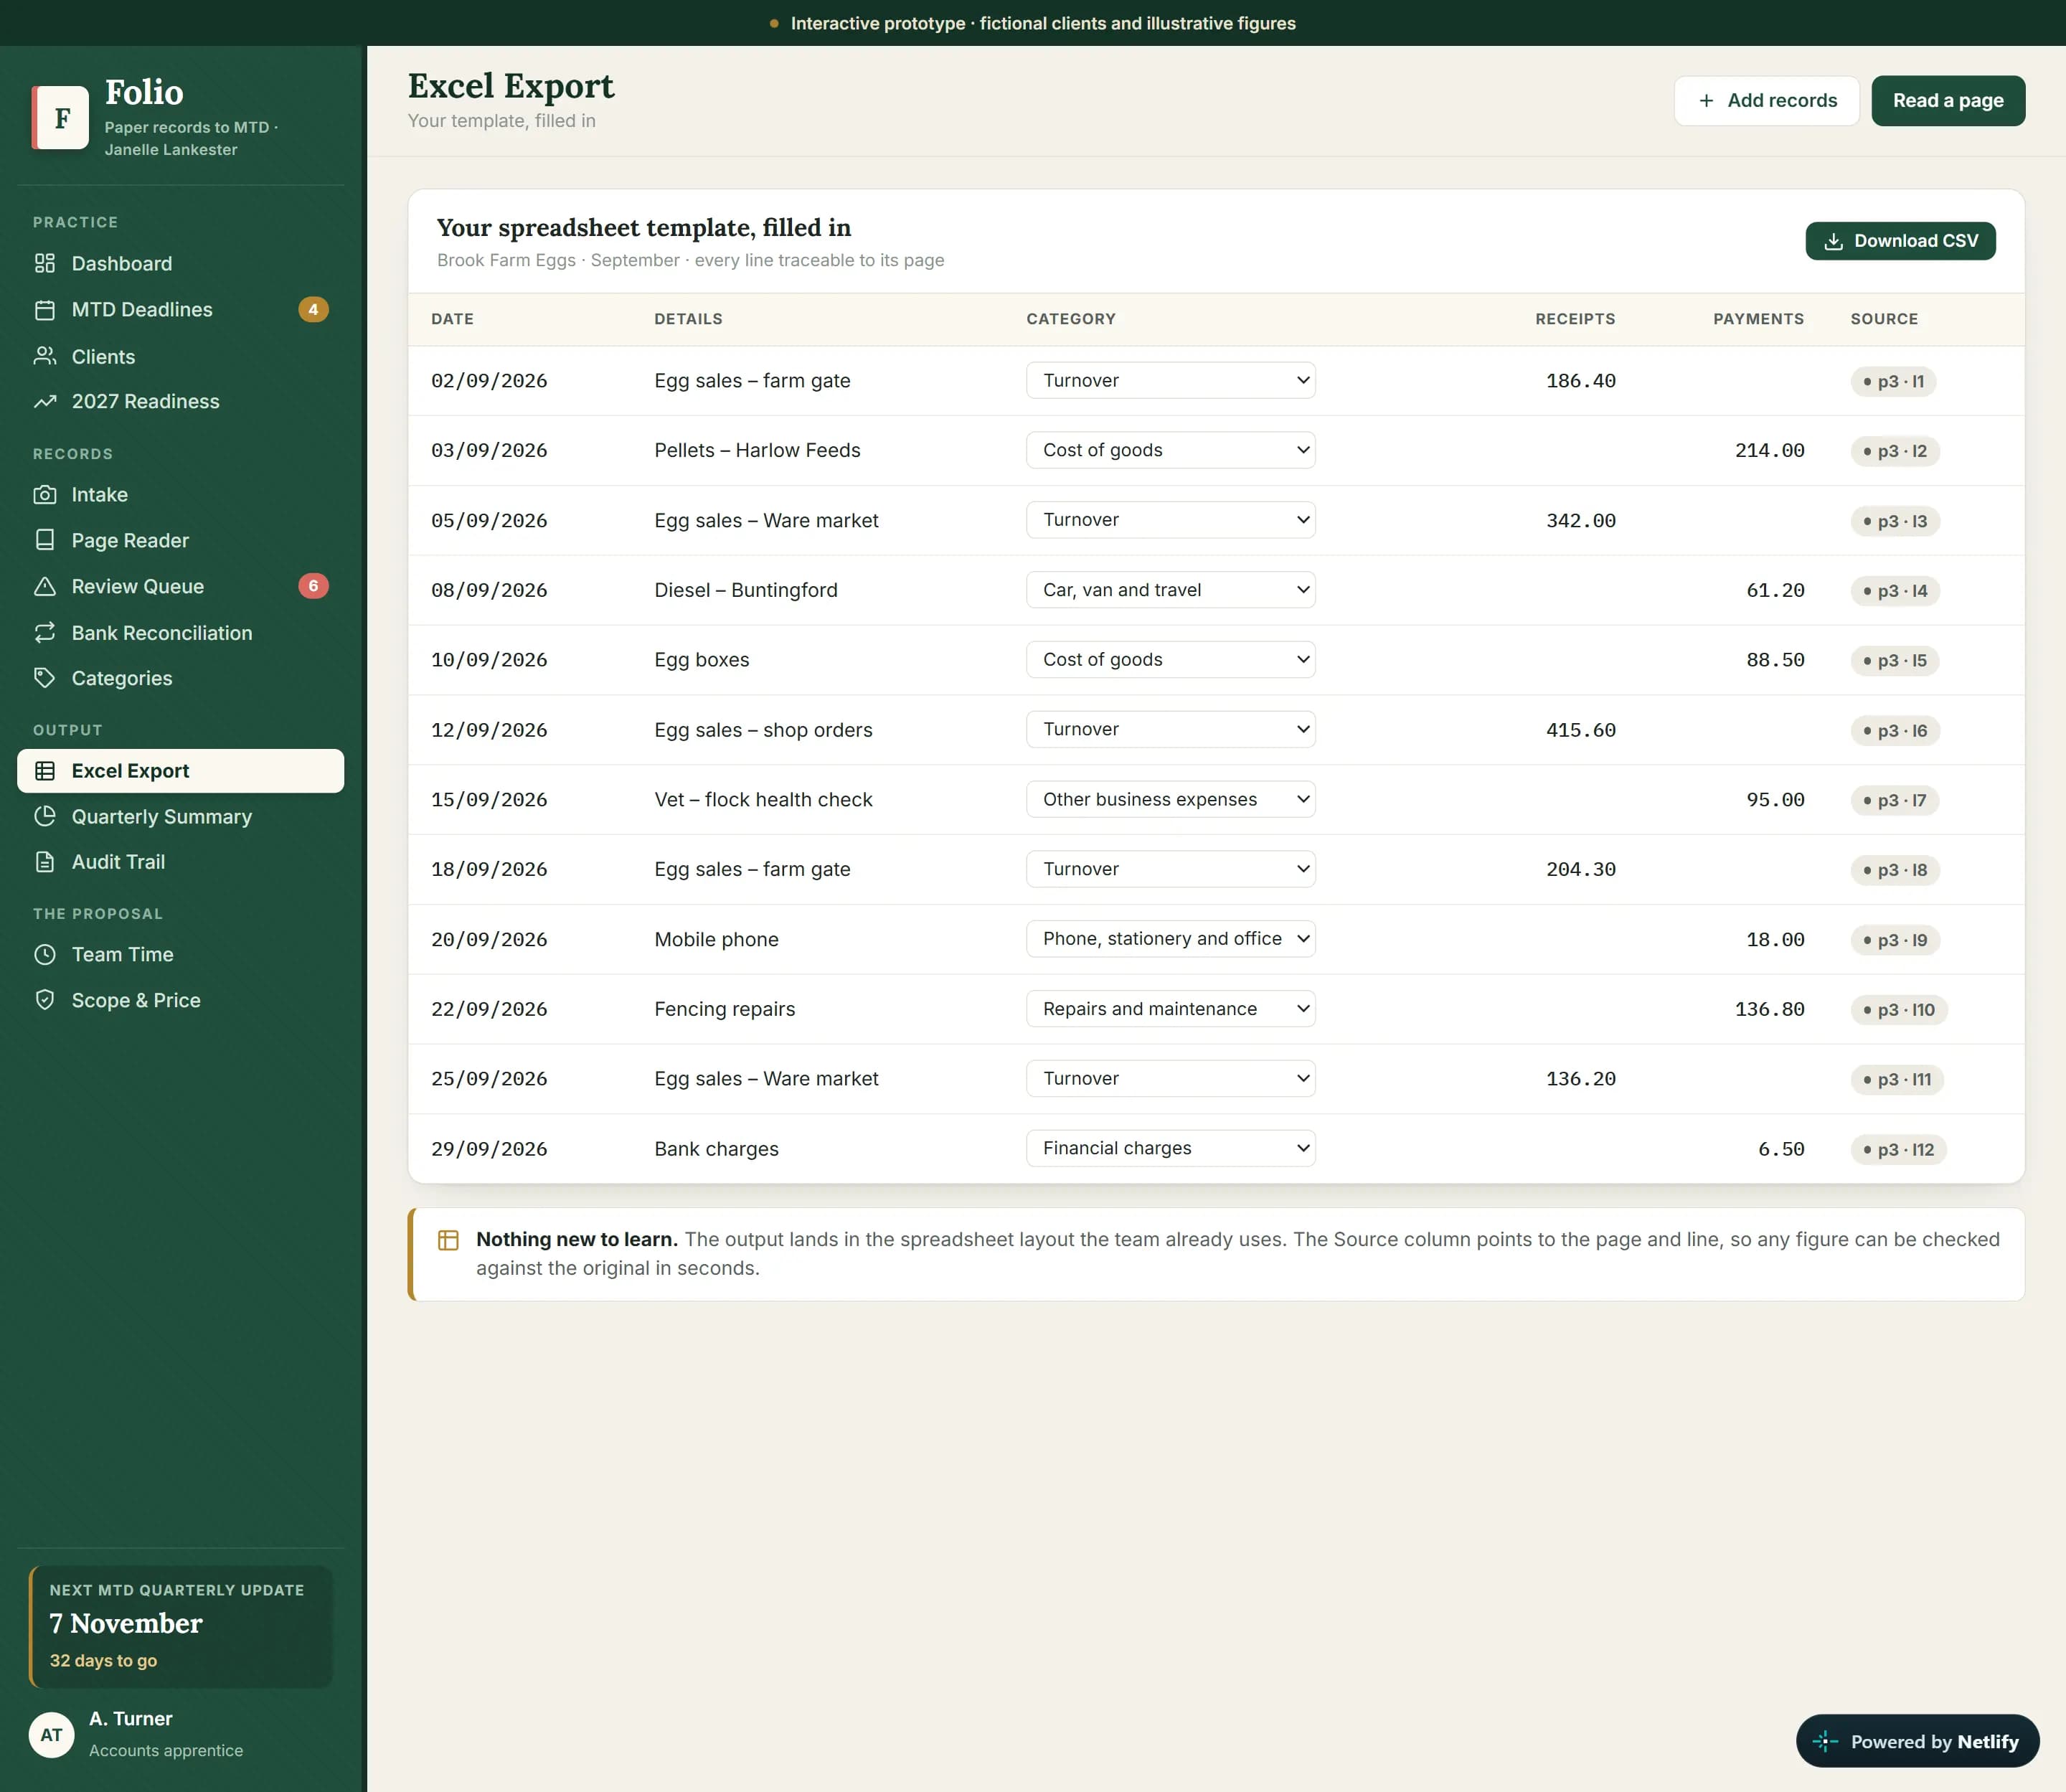Open category dropdown for Egg boxes row
The height and width of the screenshot is (1792, 2066).
1170,660
